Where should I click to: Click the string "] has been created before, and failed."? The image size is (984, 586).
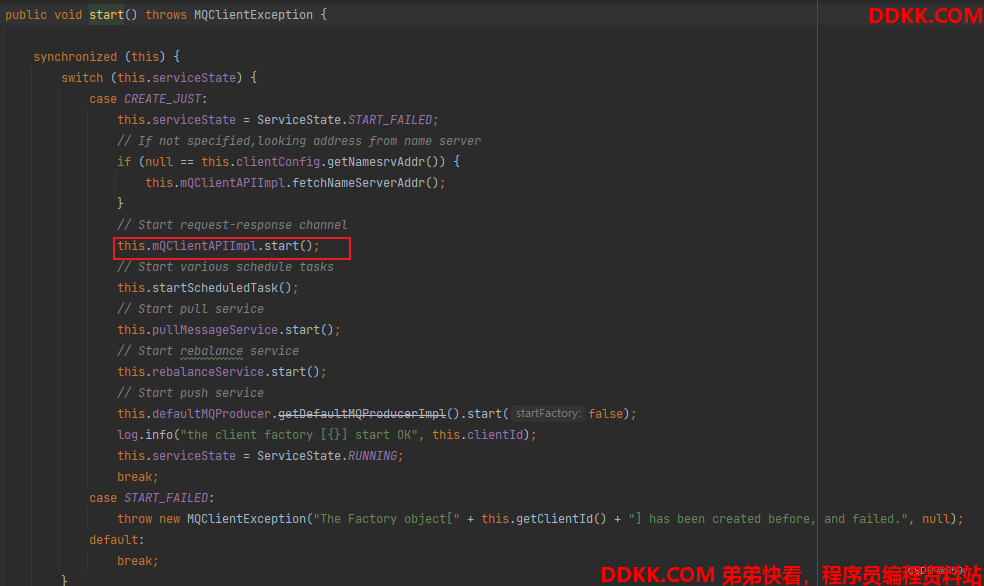(x=768, y=519)
